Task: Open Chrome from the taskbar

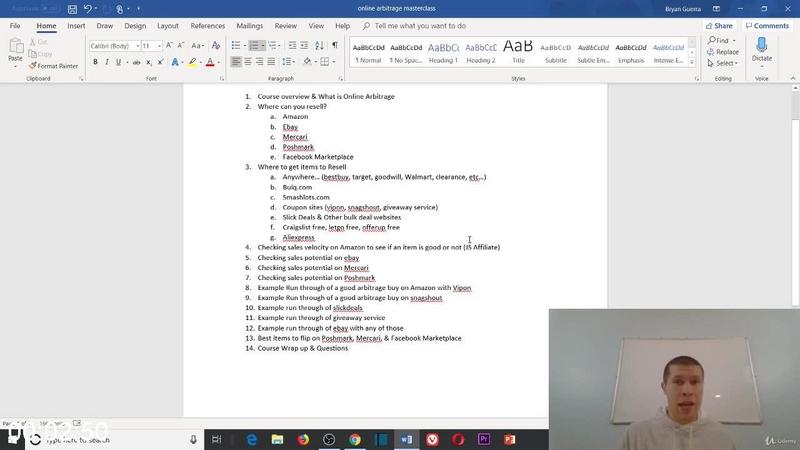Action: coord(355,439)
